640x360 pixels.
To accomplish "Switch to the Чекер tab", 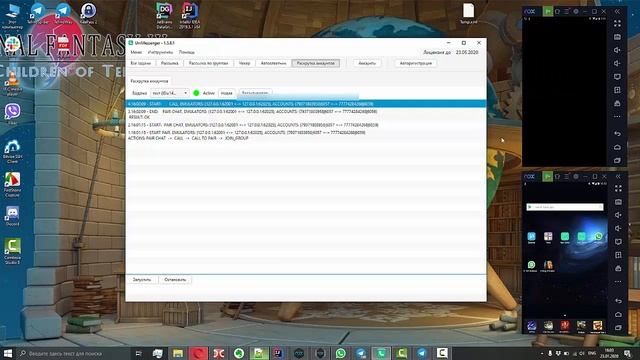I will tap(244, 63).
